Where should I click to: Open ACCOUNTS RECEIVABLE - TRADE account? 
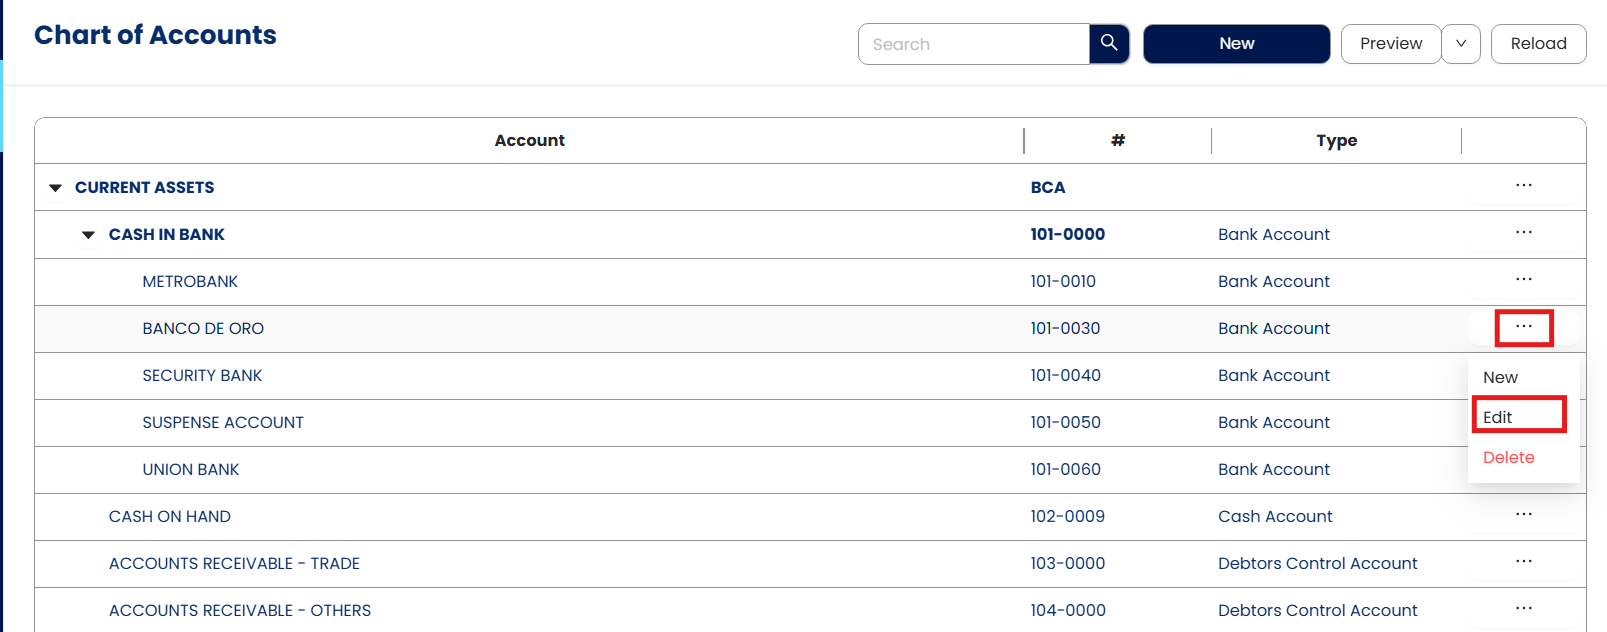(x=234, y=564)
